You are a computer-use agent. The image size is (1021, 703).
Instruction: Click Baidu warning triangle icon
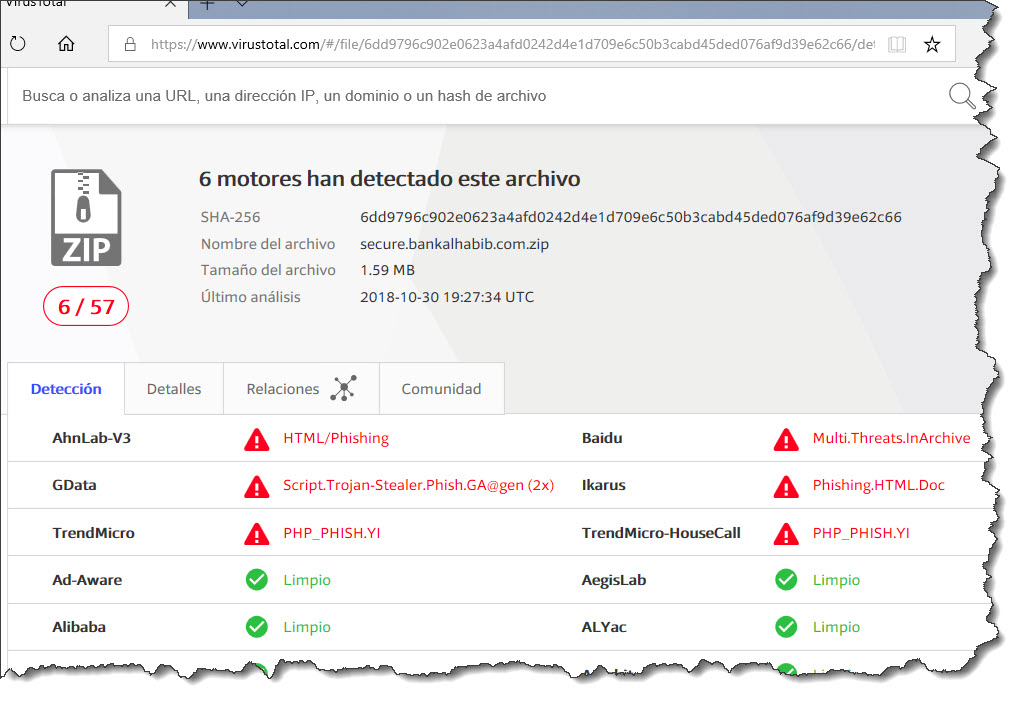pos(786,439)
